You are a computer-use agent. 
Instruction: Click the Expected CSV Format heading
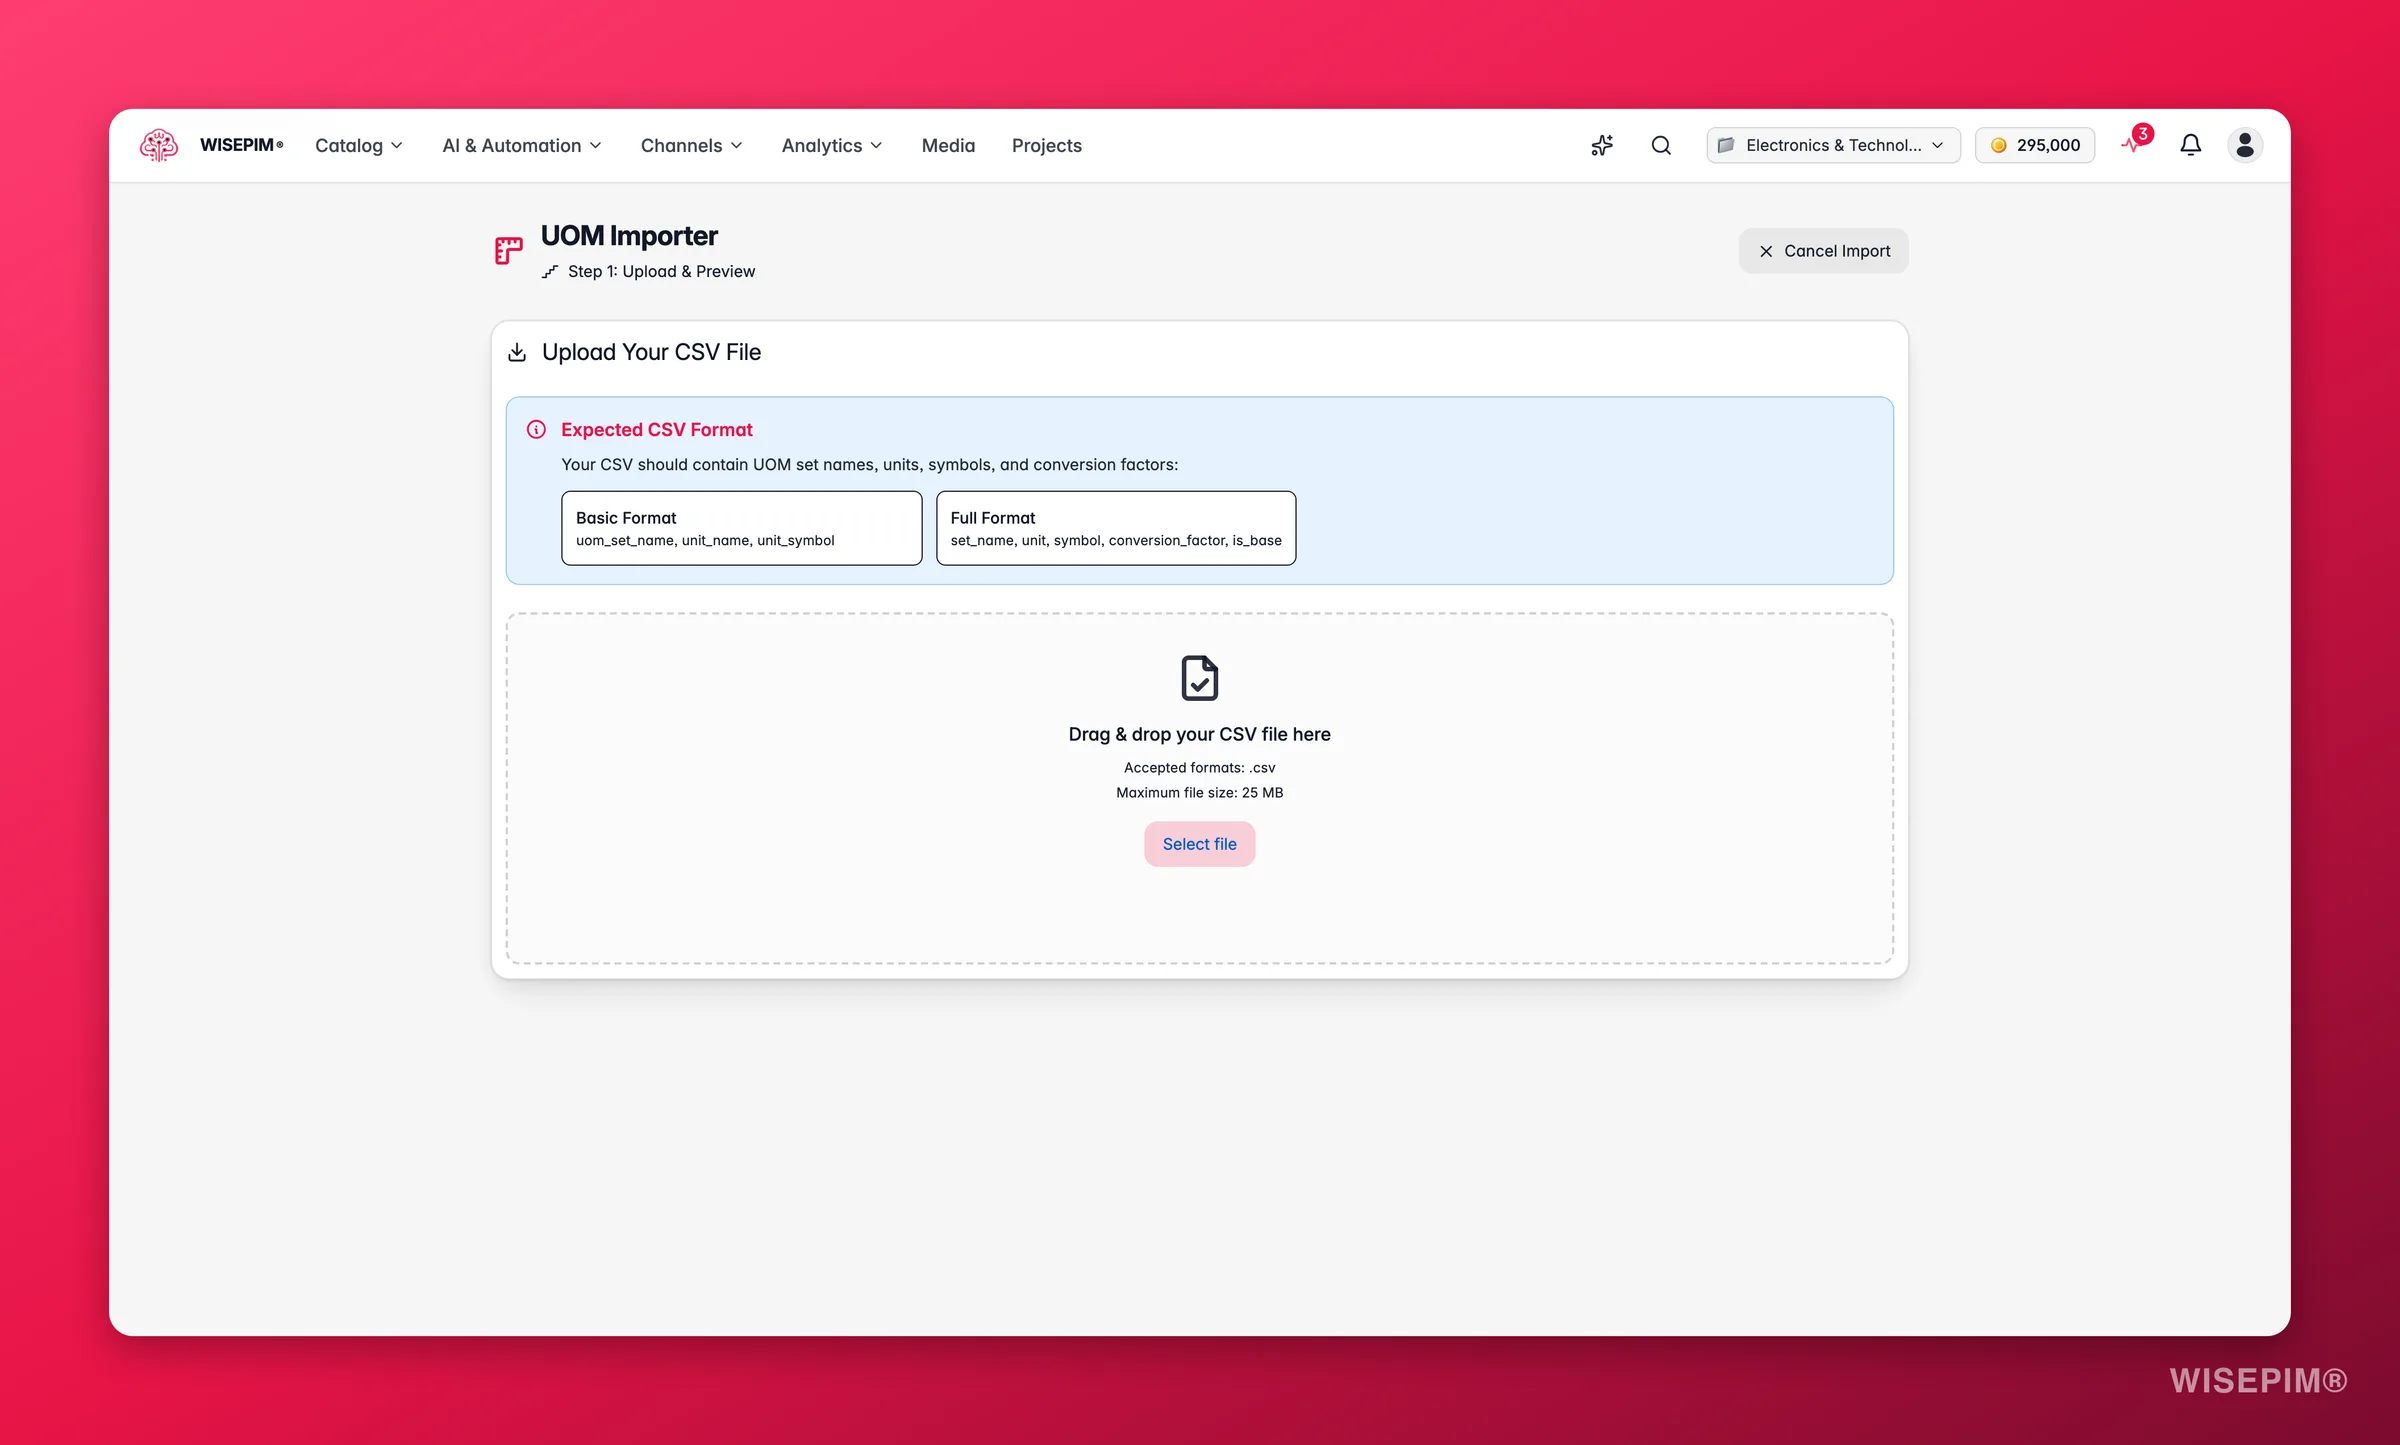656,429
